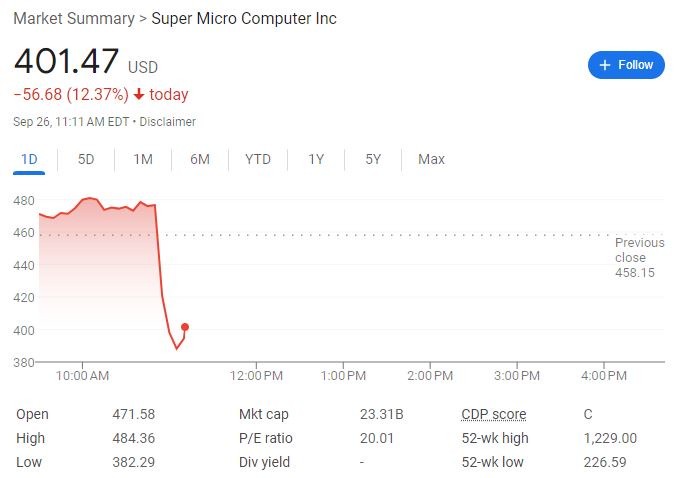The width and height of the screenshot is (696, 478).
Task: Click the 401.47 stock price
Action: [66, 62]
